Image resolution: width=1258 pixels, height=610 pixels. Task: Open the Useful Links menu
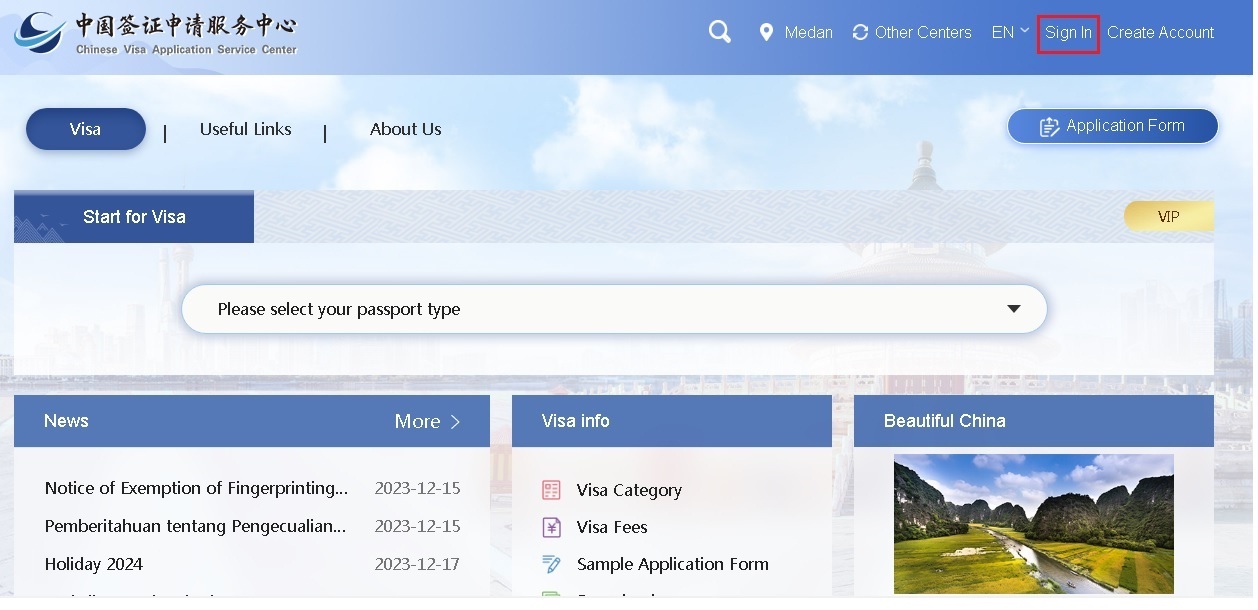(x=245, y=129)
